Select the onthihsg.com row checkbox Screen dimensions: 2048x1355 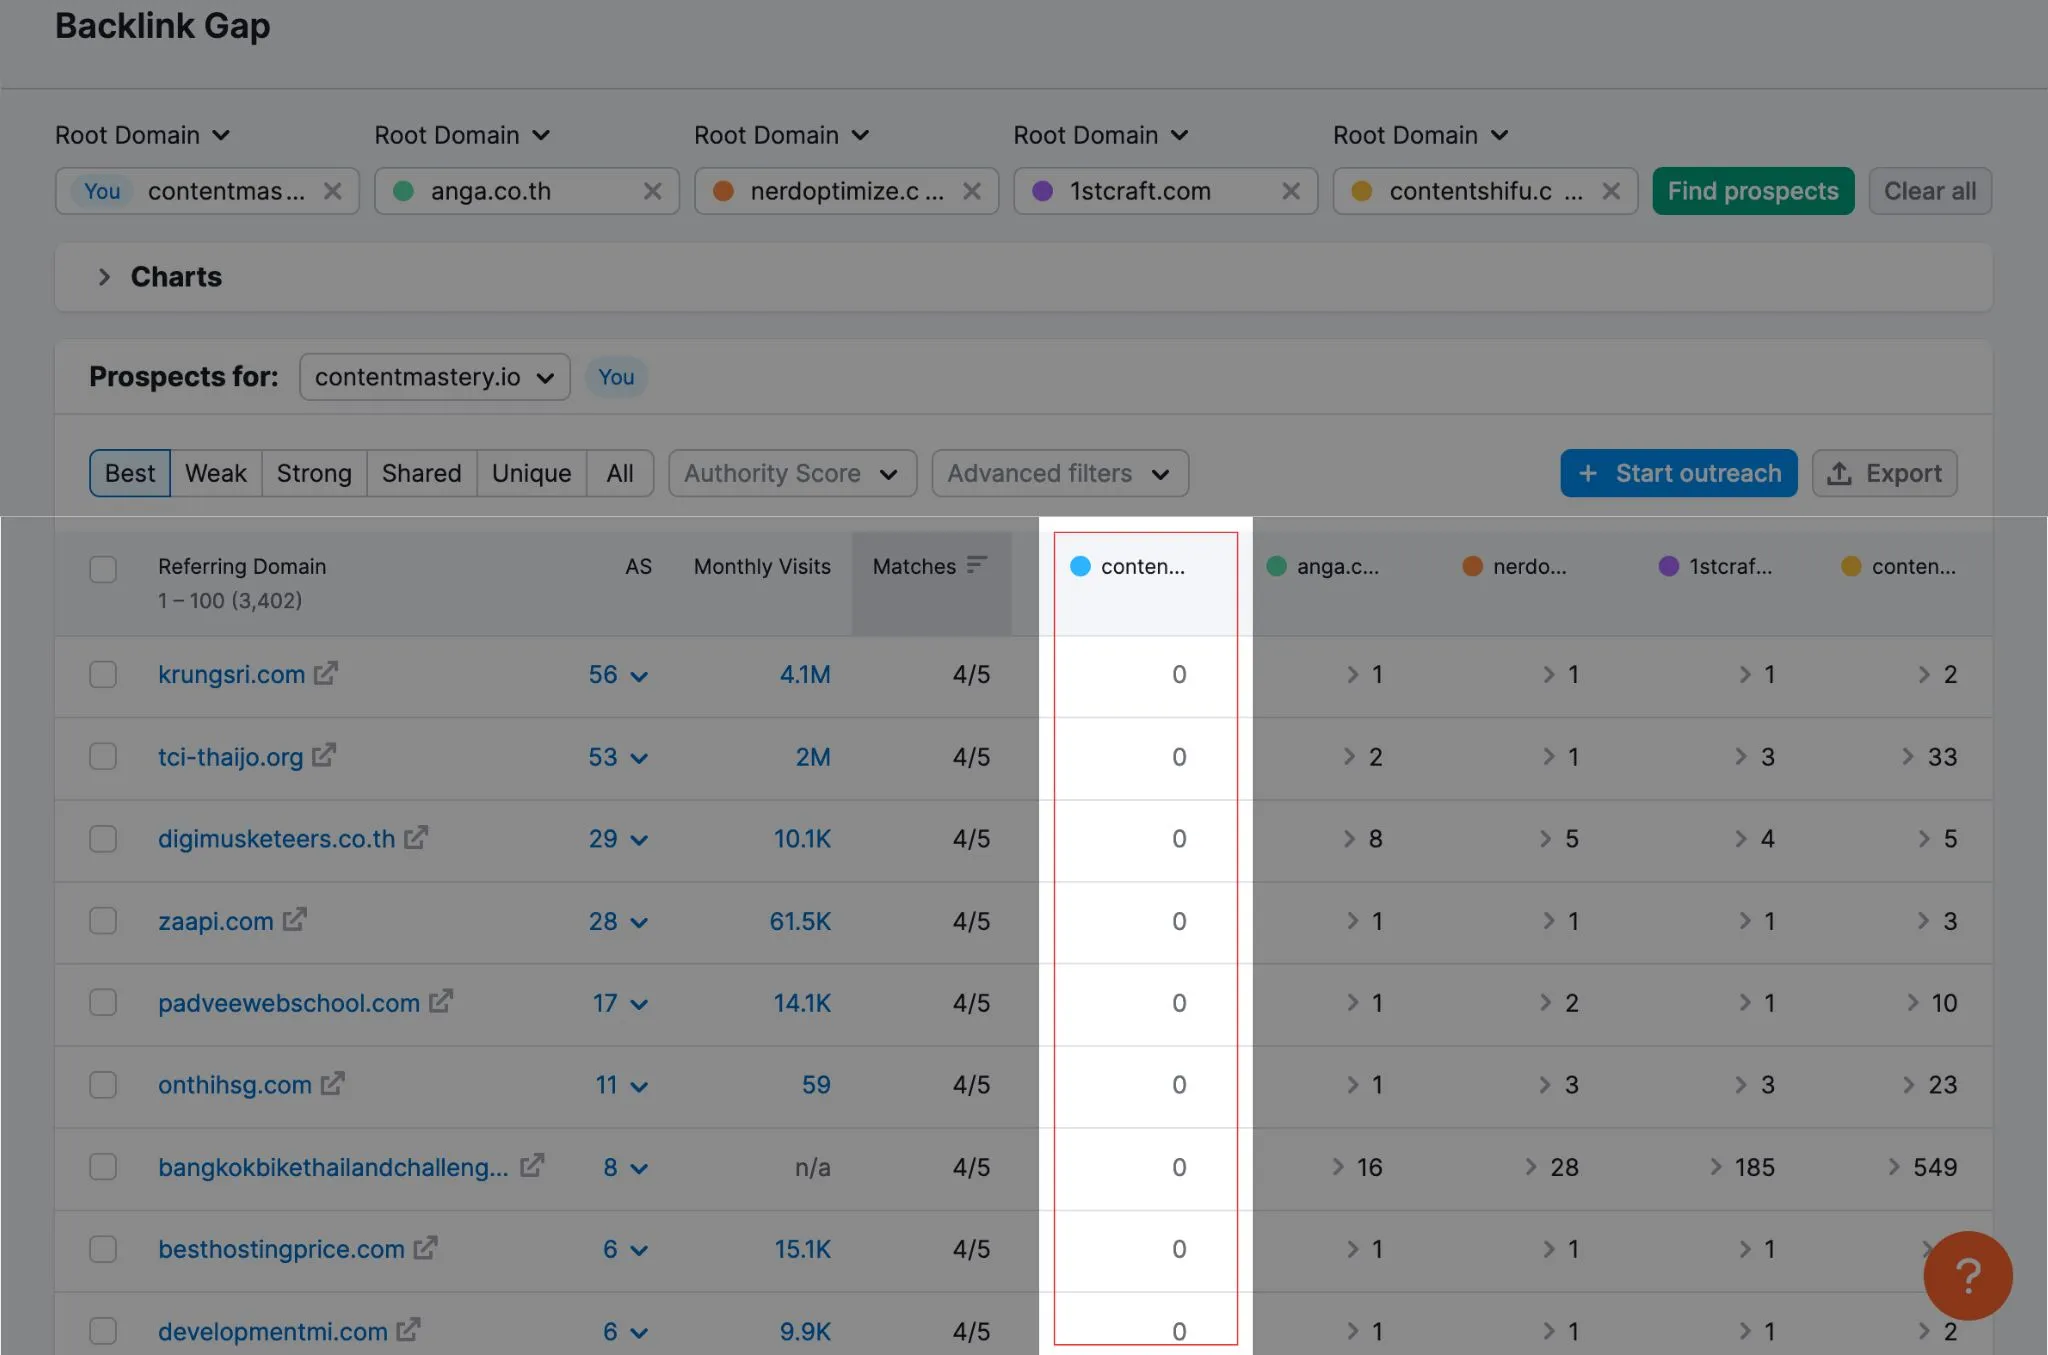[103, 1085]
